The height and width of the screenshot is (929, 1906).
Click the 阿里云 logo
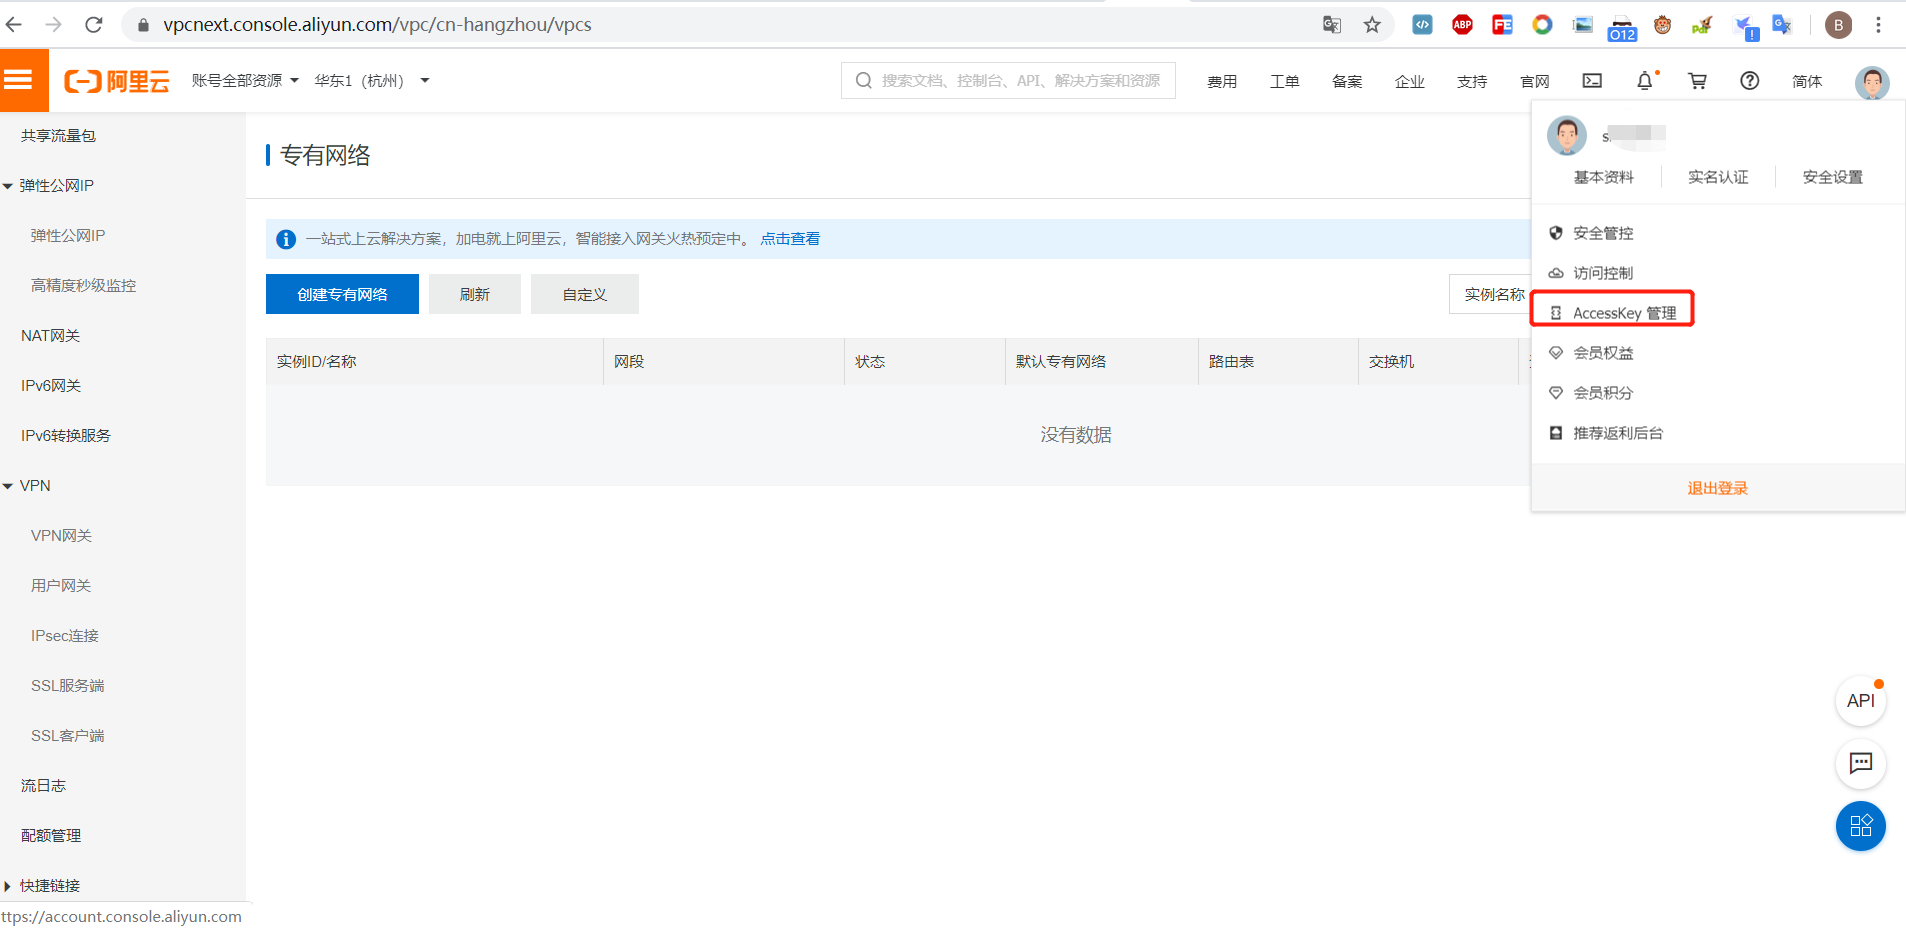(x=115, y=80)
